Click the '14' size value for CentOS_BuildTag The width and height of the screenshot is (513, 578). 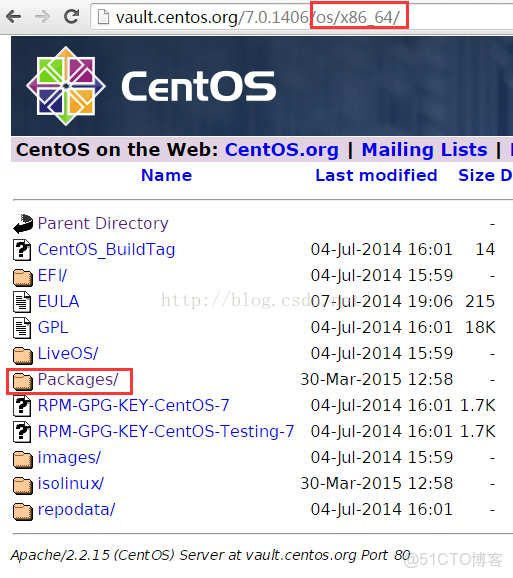click(485, 250)
